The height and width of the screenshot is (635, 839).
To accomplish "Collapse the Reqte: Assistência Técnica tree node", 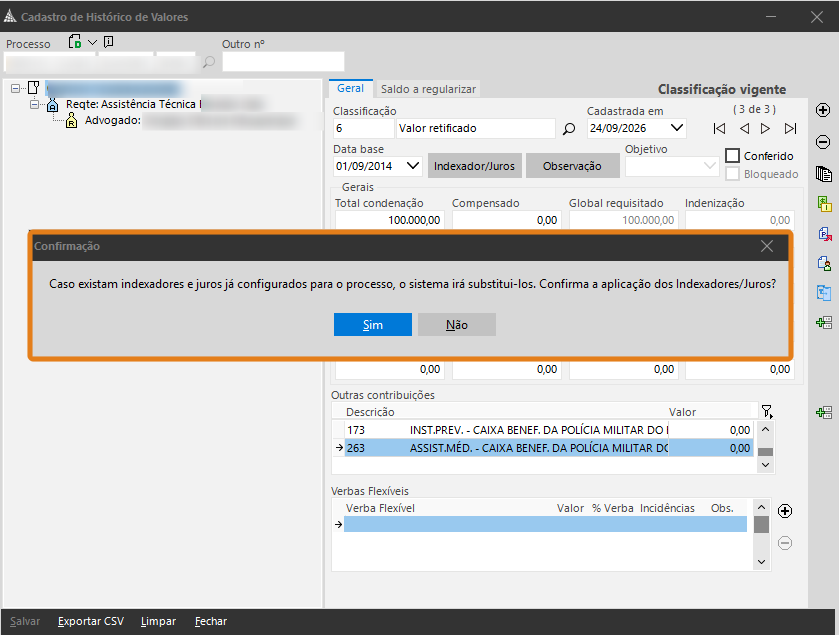I will click(34, 104).
